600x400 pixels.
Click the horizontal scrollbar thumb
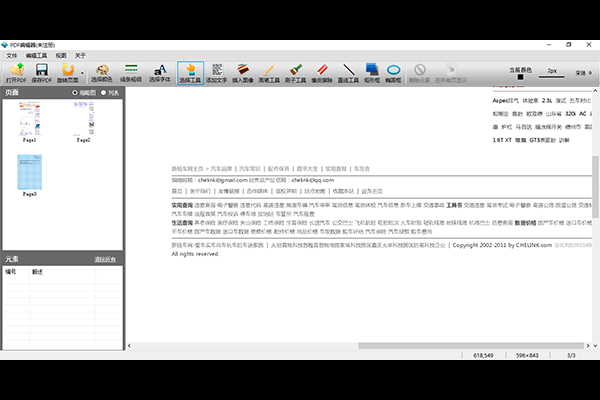coord(471,346)
